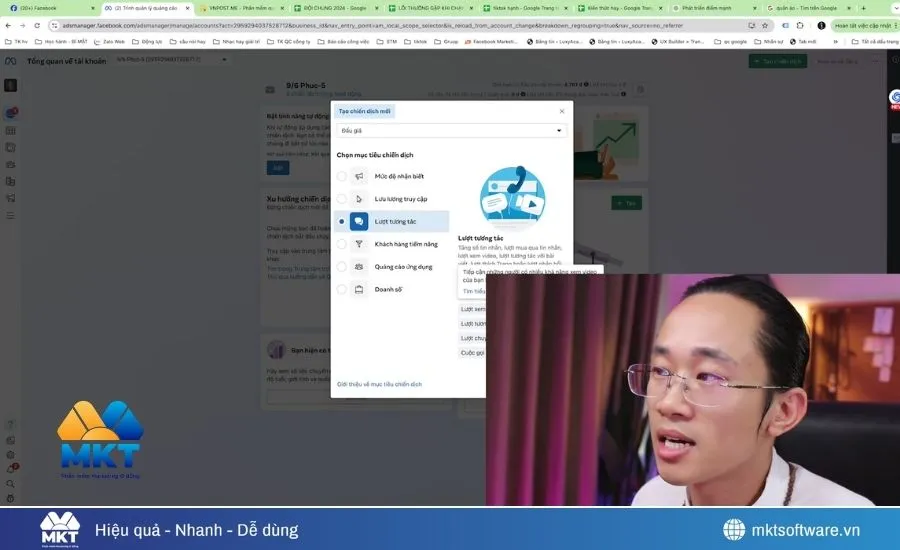Click the chat bubble icon for Lượt tương tác
The width and height of the screenshot is (900, 550).
359,221
